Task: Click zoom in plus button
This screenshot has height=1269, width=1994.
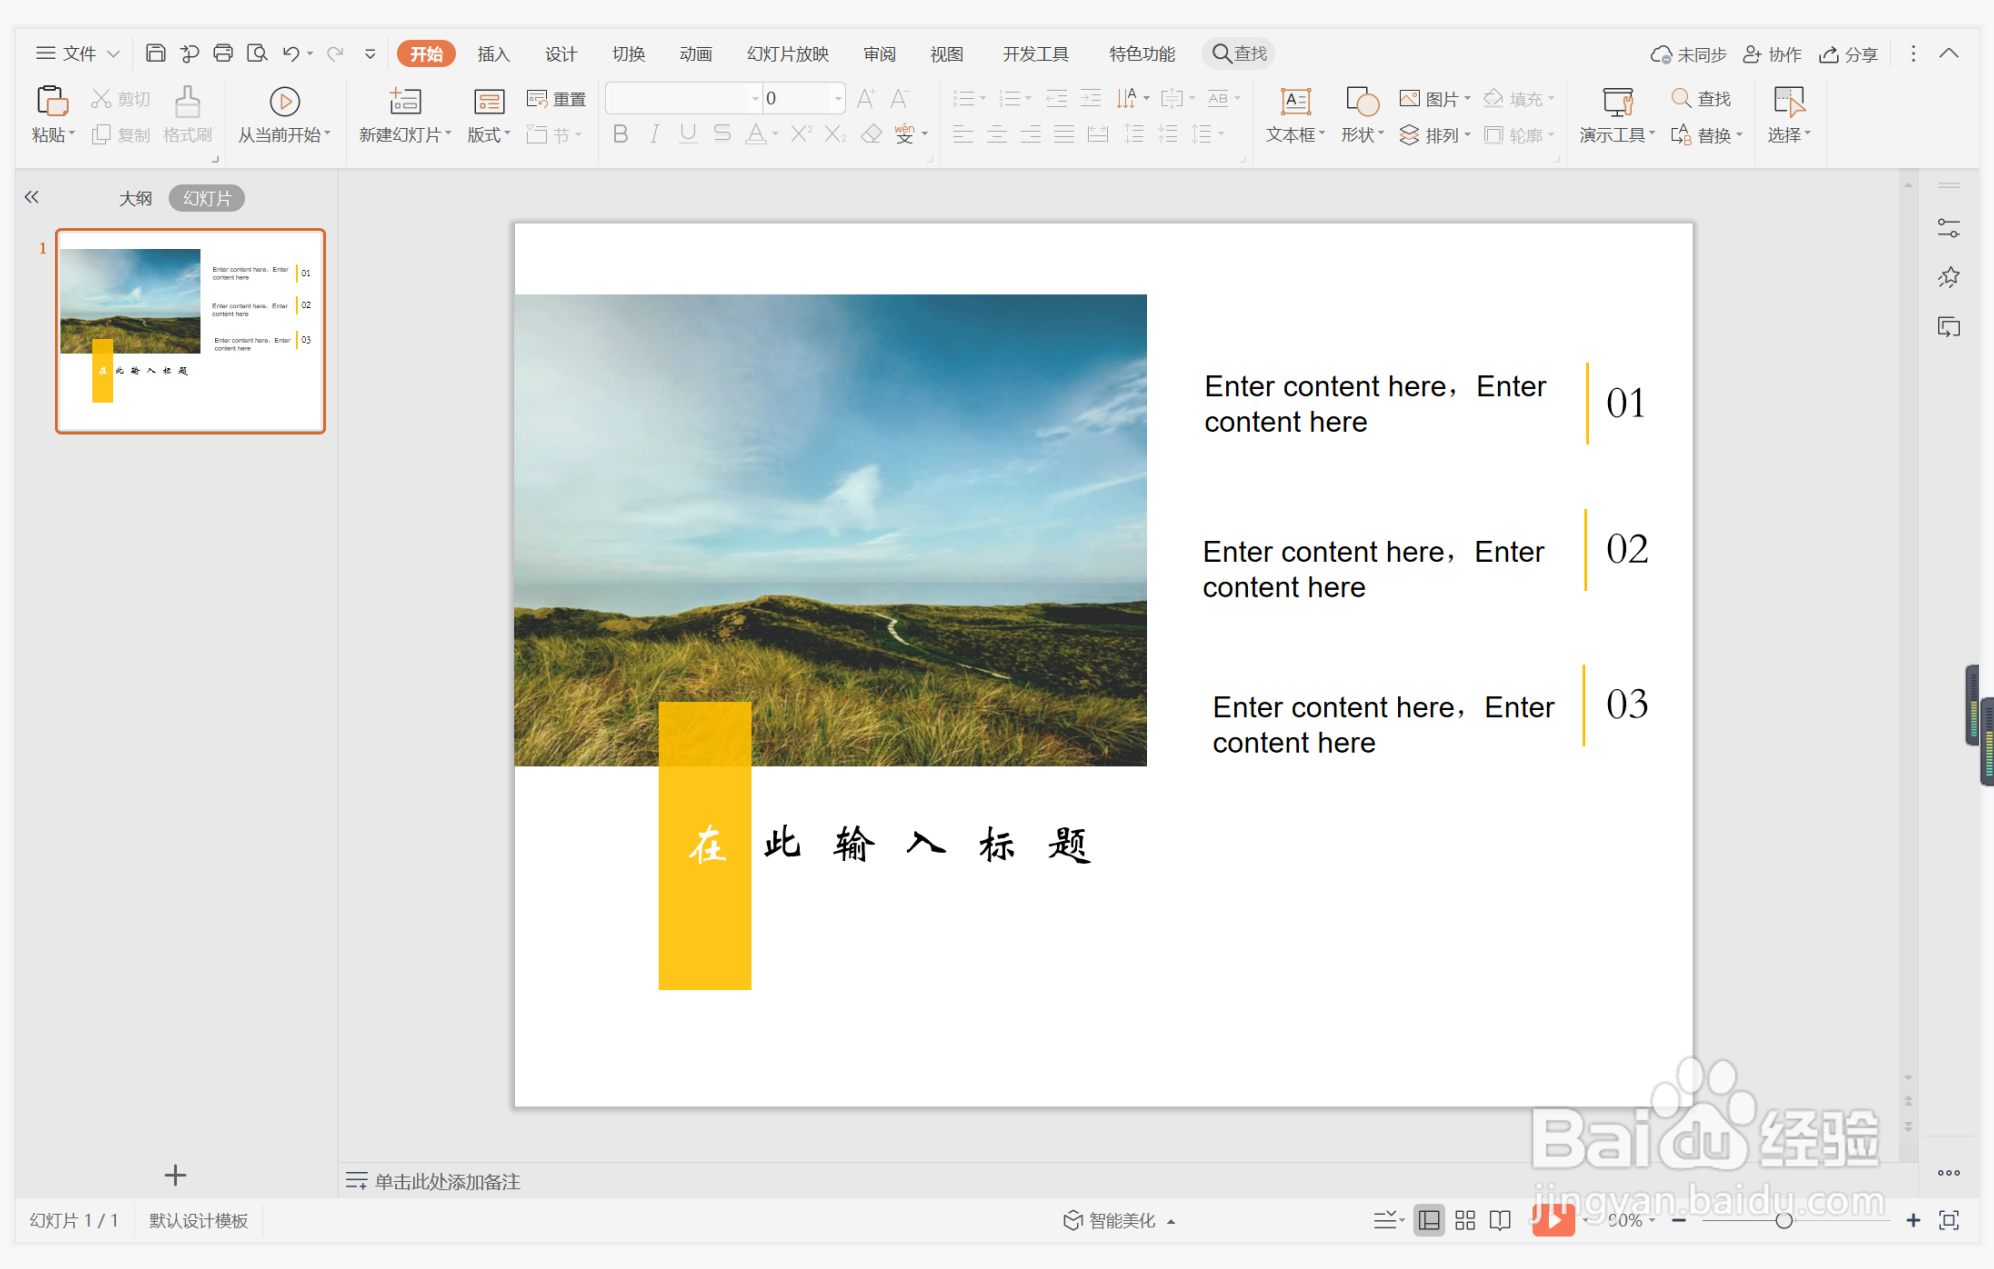Action: (x=1913, y=1220)
